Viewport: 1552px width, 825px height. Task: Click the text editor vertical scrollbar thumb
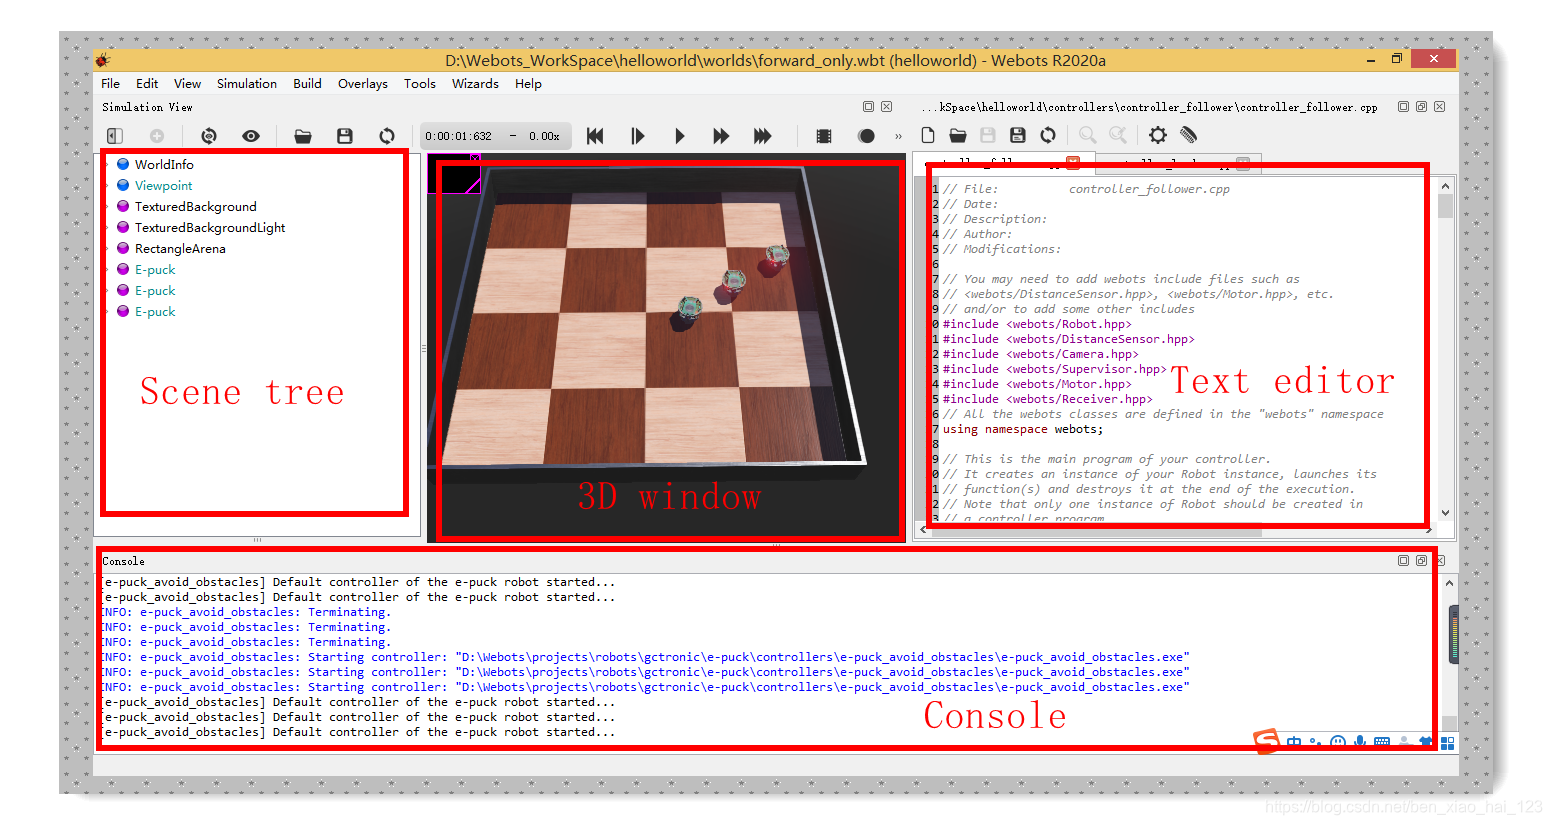[1445, 206]
